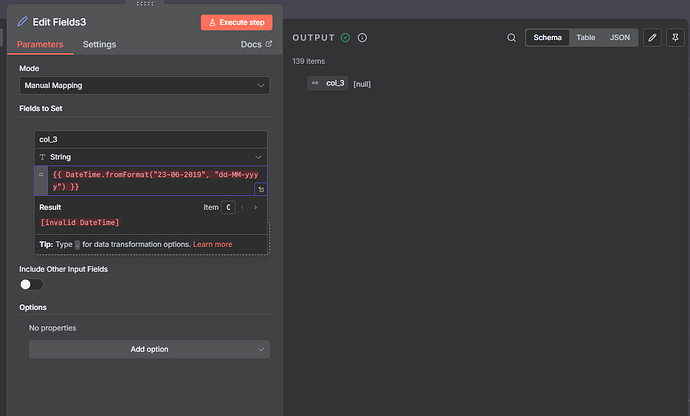This screenshot has height=416, width=690.
Task: Go to next result item arrow
Action: (255, 207)
